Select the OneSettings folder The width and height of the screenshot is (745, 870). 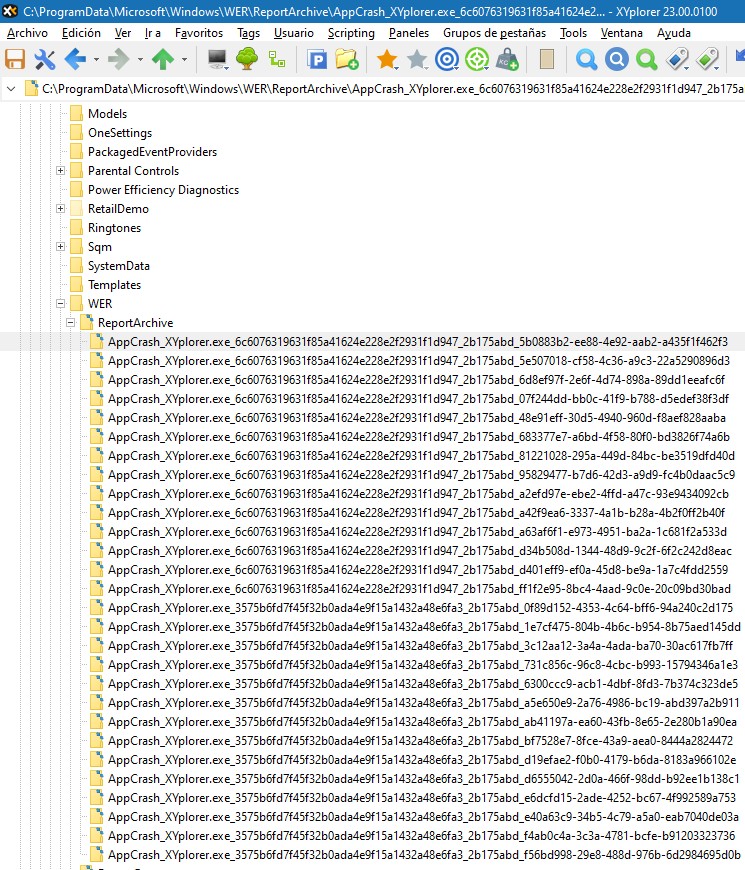(x=120, y=133)
